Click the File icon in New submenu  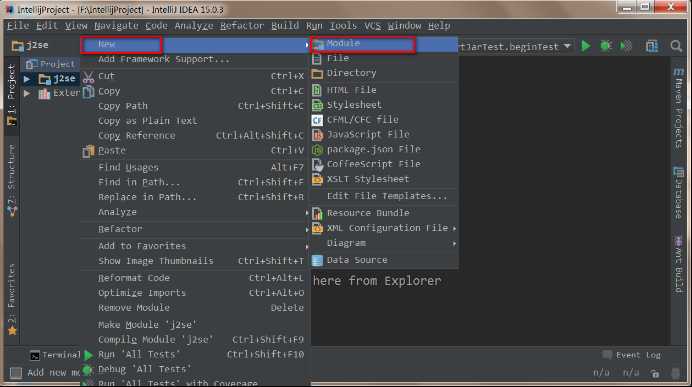[317, 58]
